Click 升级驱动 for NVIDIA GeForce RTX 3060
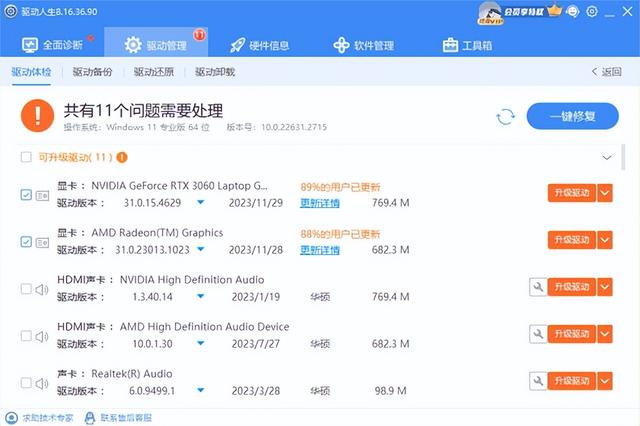 click(x=572, y=193)
